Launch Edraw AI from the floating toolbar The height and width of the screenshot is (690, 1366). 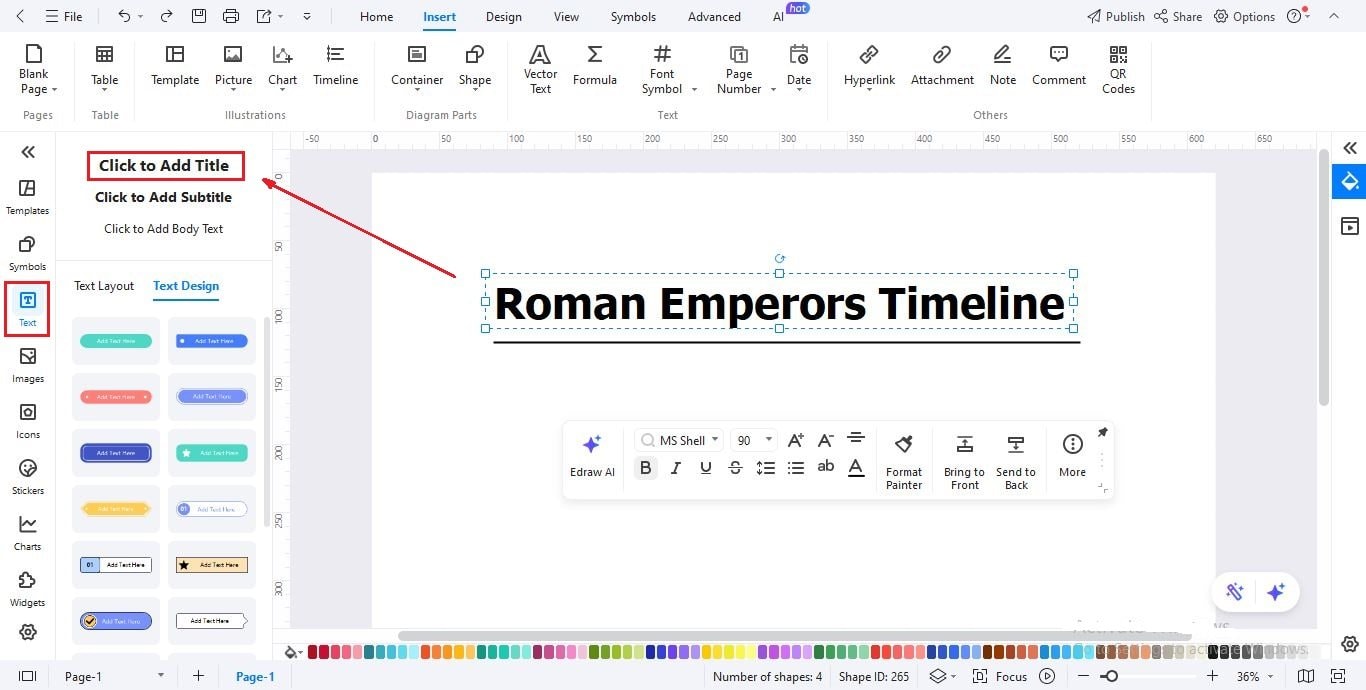[592, 455]
